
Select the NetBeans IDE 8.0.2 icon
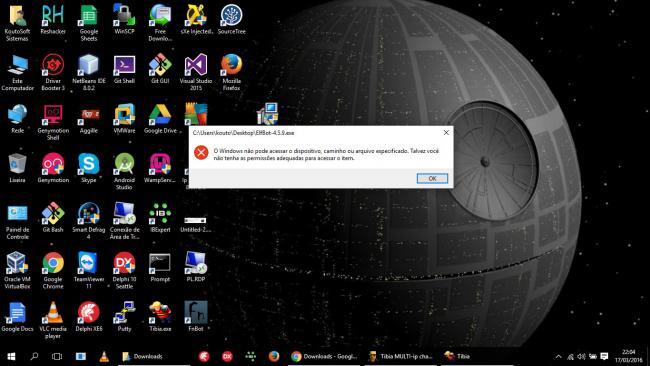pyautogui.click(x=89, y=72)
